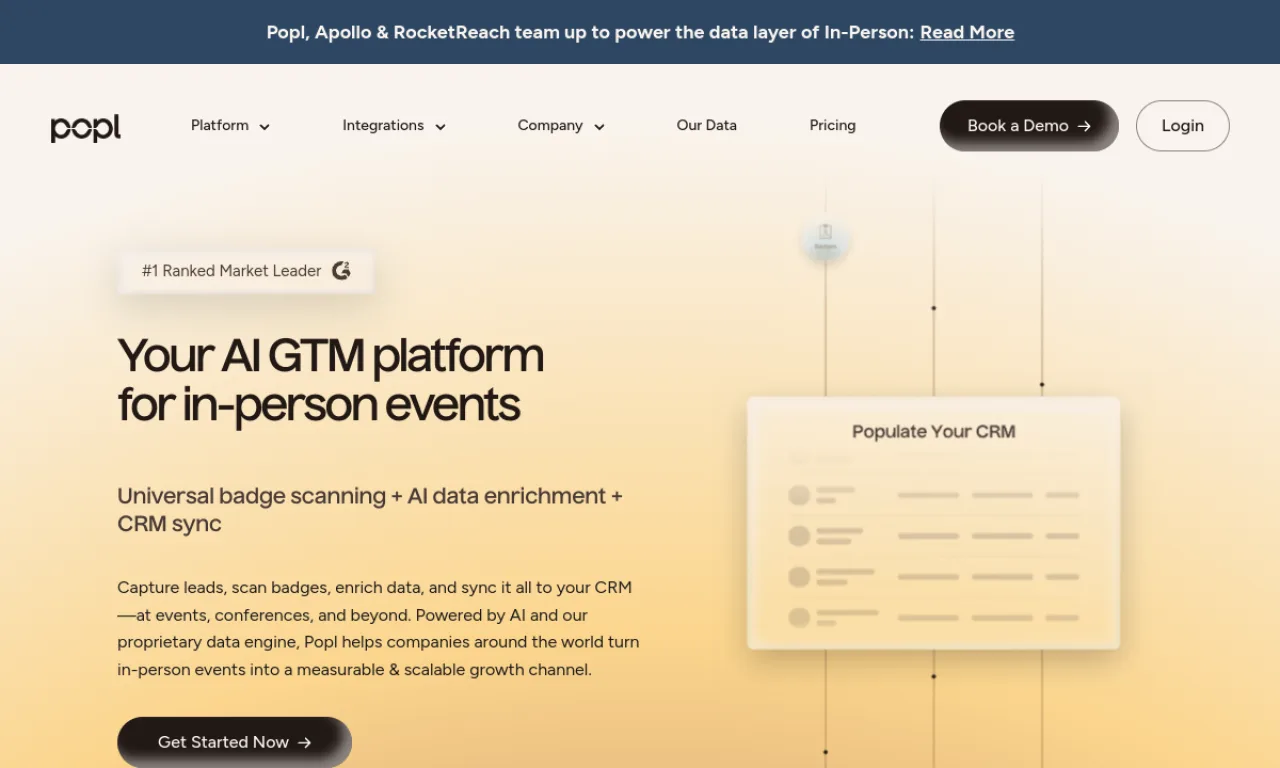This screenshot has width=1280, height=768.
Task: Click the Universal badge scanning subtitle
Action: [370, 509]
